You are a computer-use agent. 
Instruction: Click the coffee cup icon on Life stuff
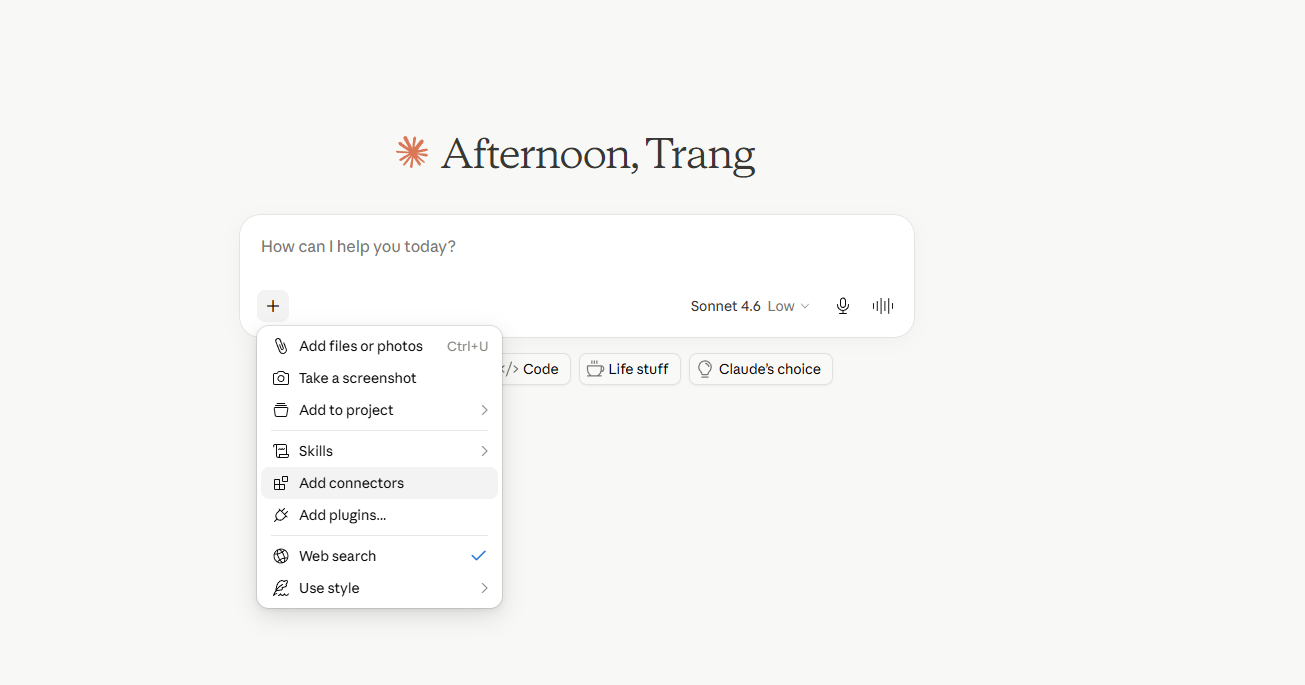595,369
